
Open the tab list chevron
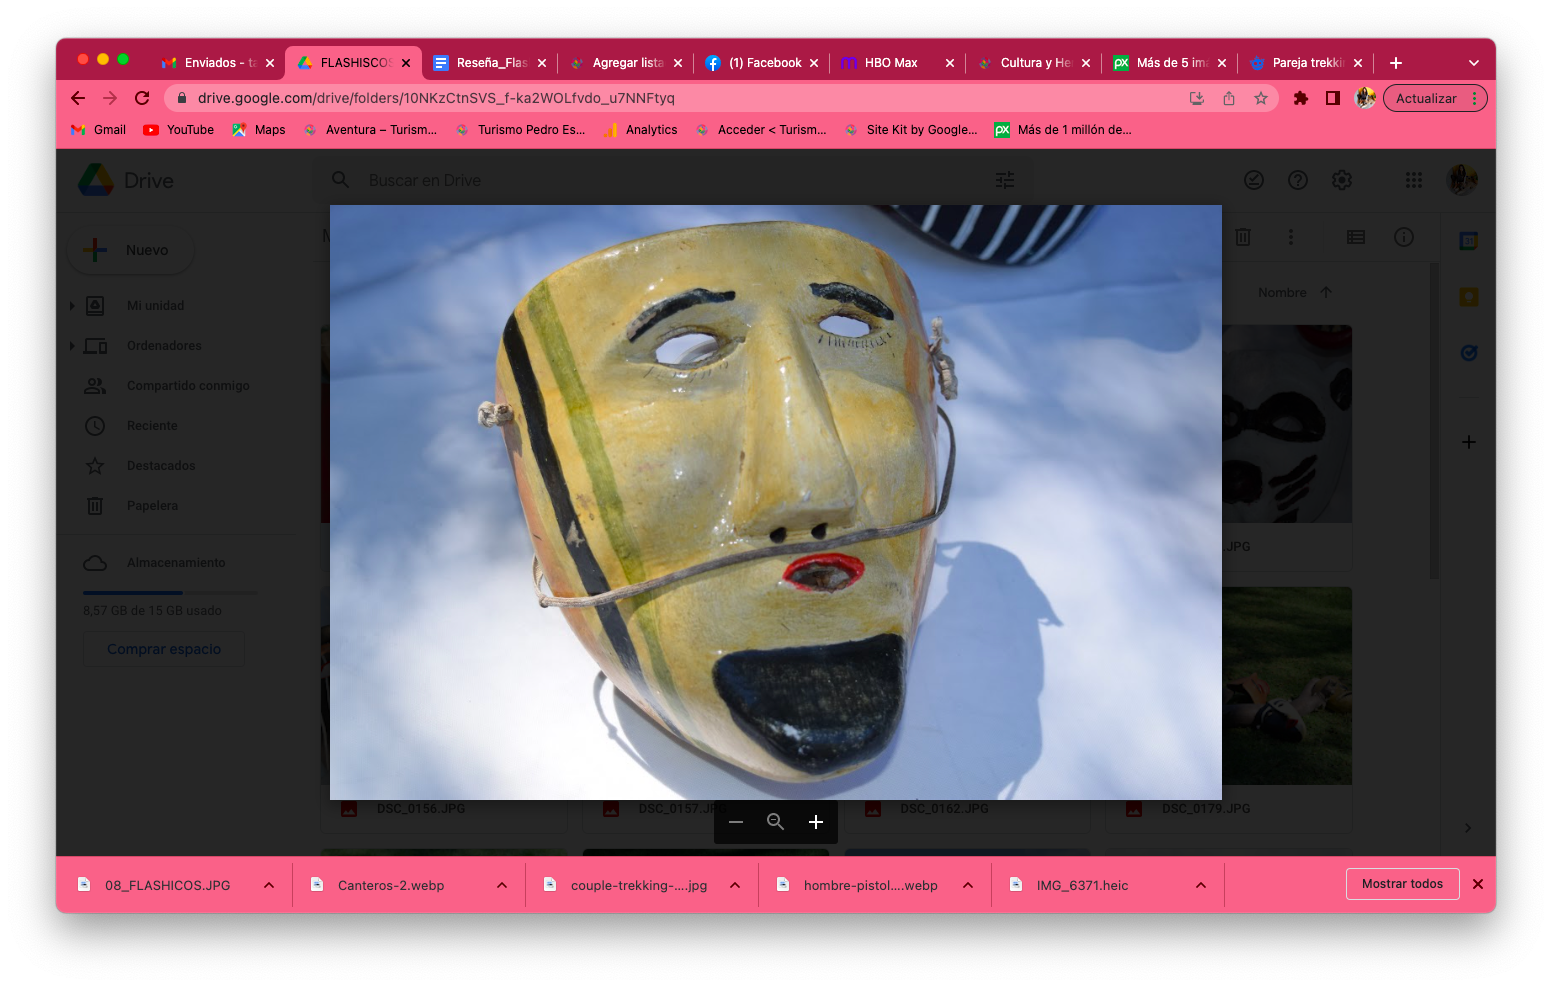(1473, 63)
